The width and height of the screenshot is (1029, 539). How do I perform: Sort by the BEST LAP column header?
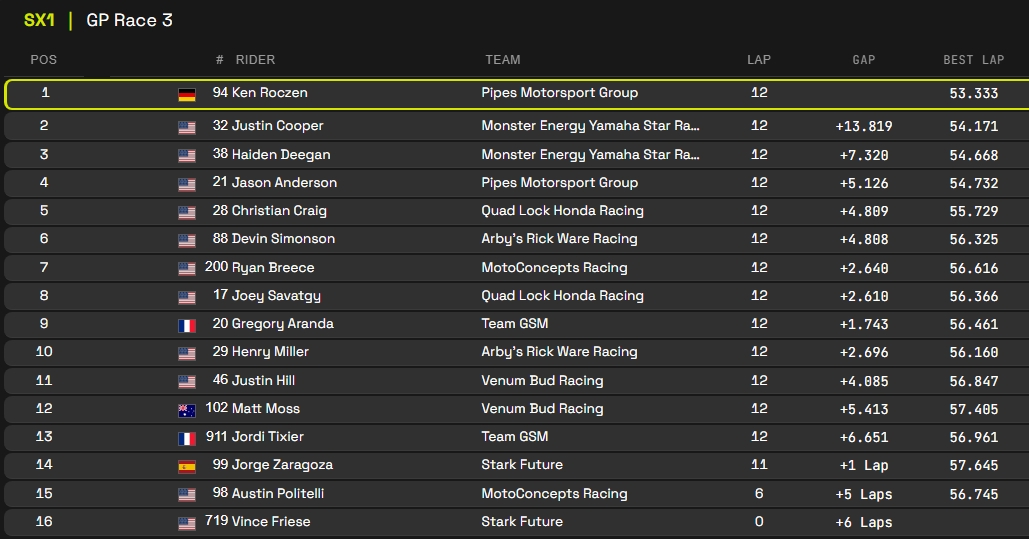click(973, 60)
